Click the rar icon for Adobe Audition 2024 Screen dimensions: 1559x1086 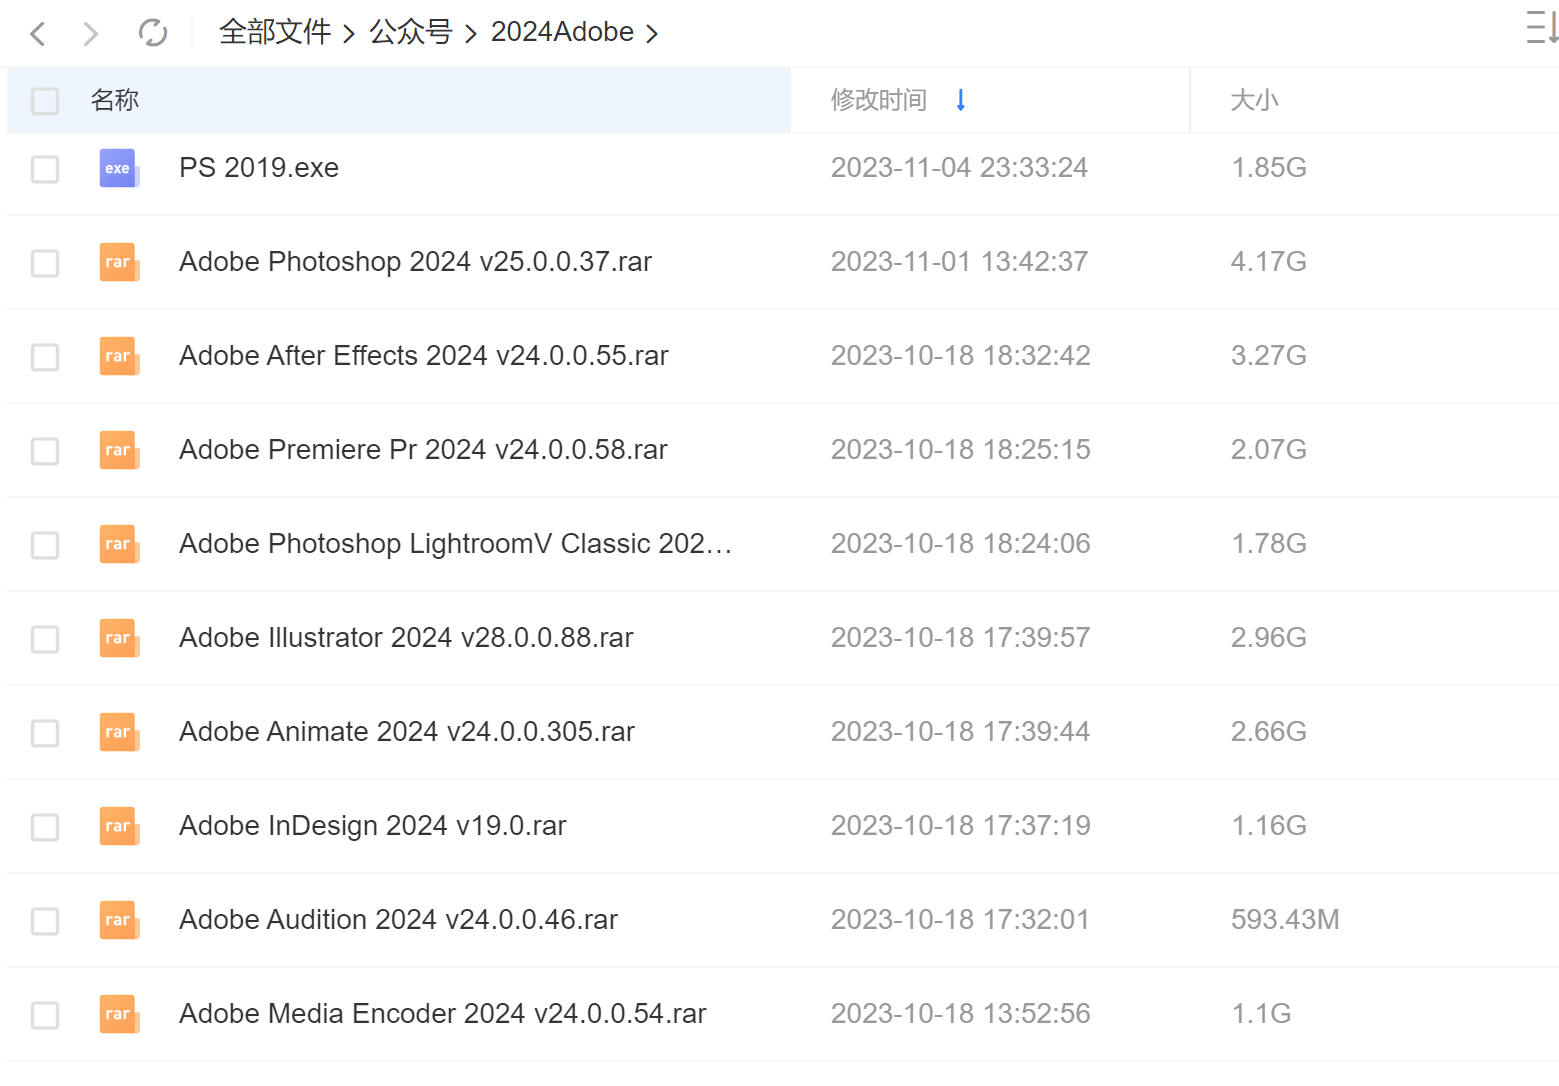119,920
